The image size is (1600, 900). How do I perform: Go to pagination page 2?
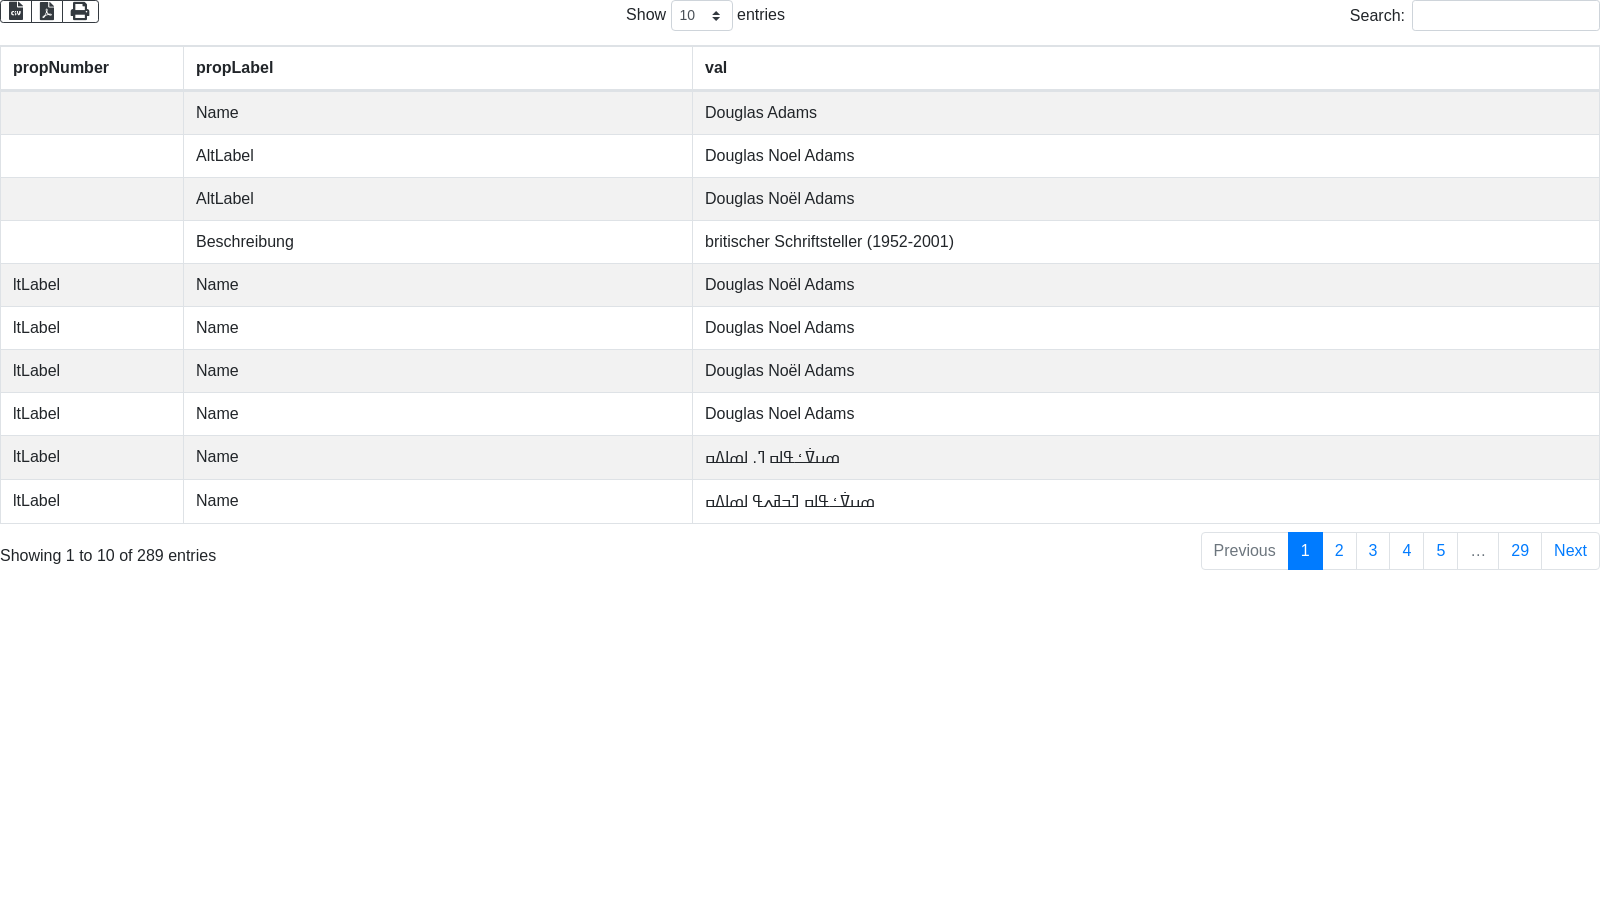click(1339, 551)
